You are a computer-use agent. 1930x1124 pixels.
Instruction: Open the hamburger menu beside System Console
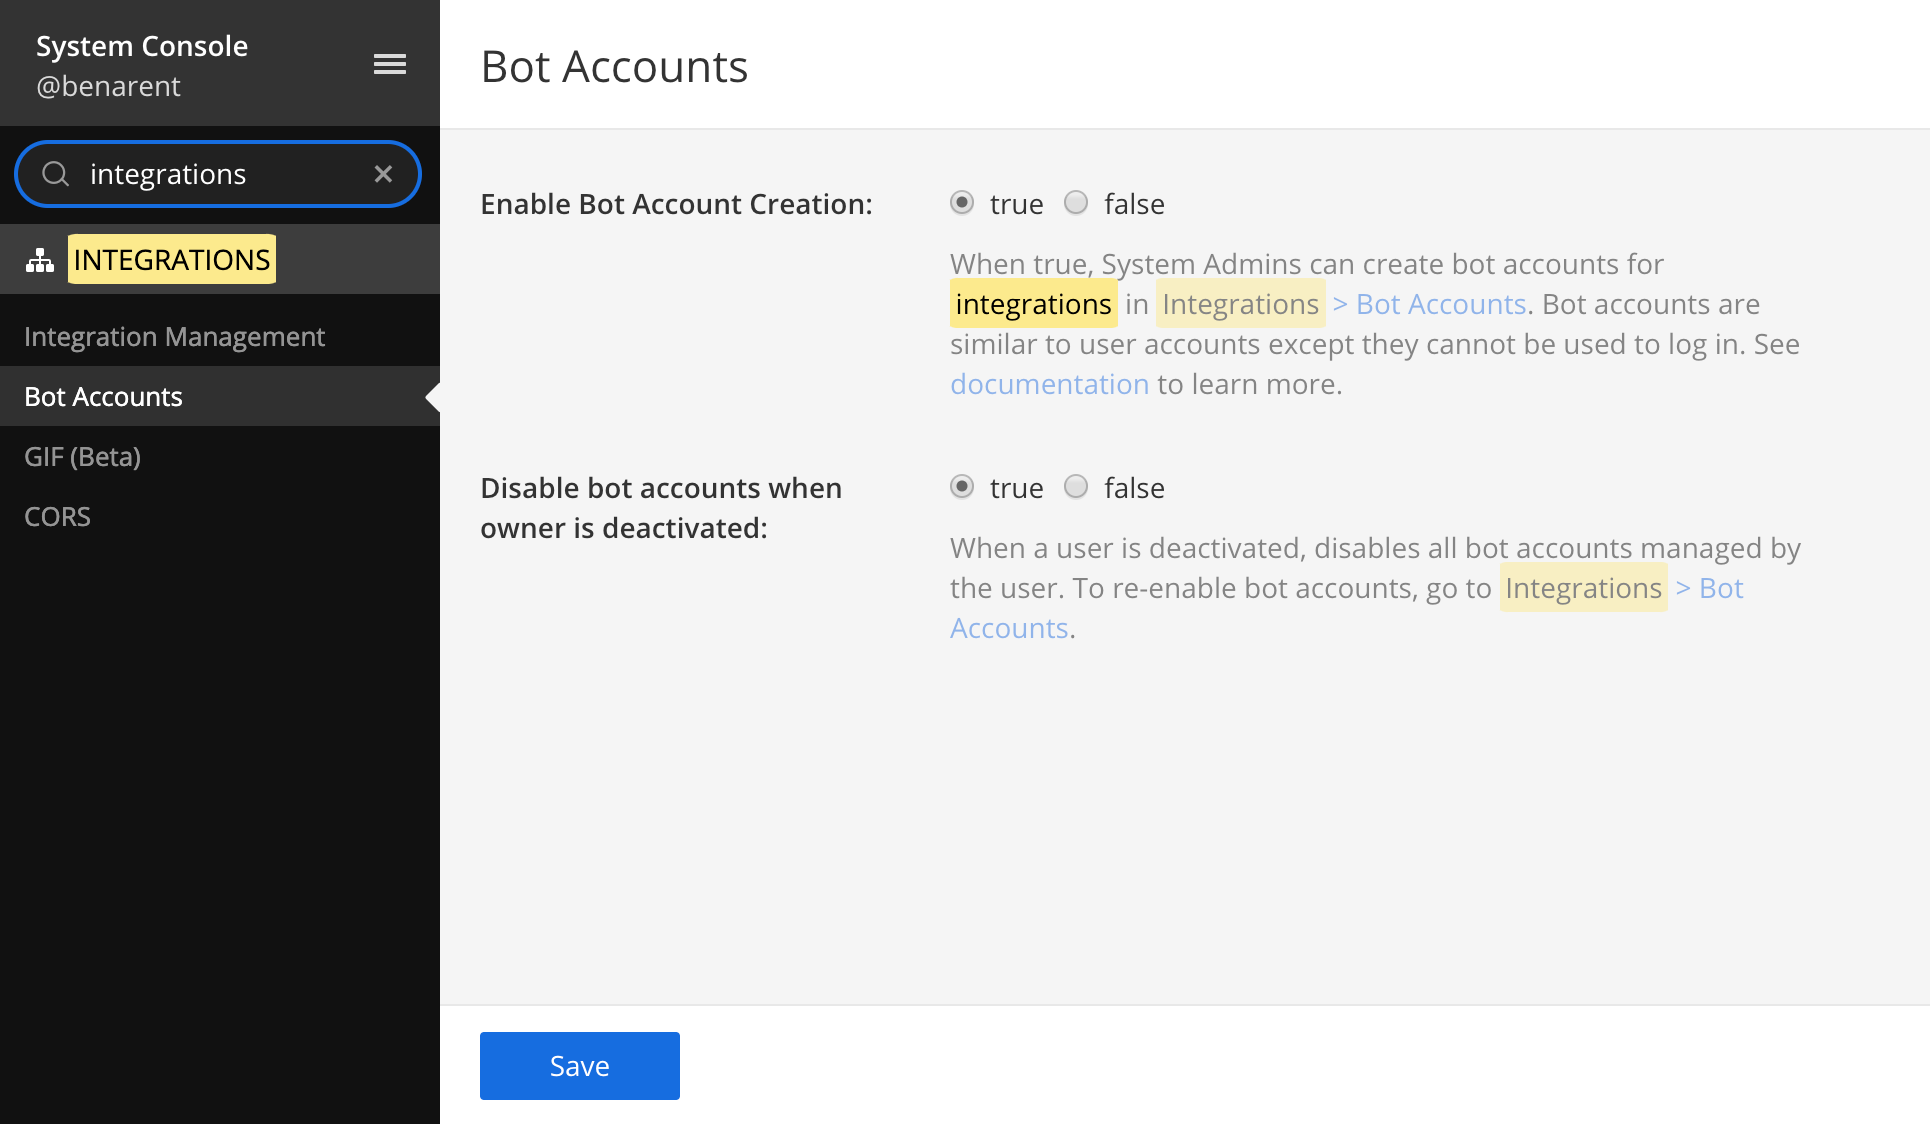[x=389, y=64]
